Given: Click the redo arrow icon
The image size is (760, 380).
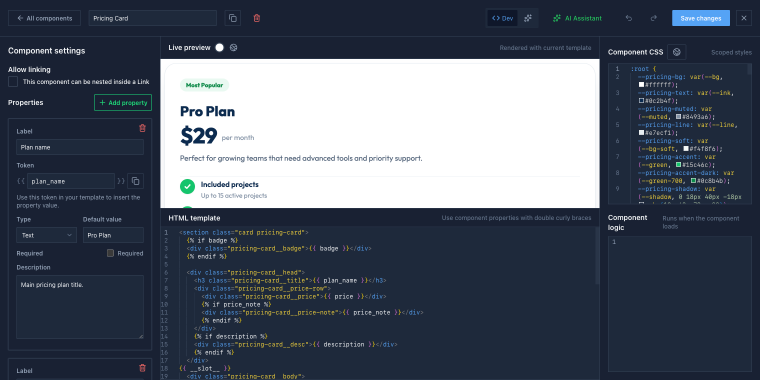Looking at the screenshot, I should [x=653, y=18].
